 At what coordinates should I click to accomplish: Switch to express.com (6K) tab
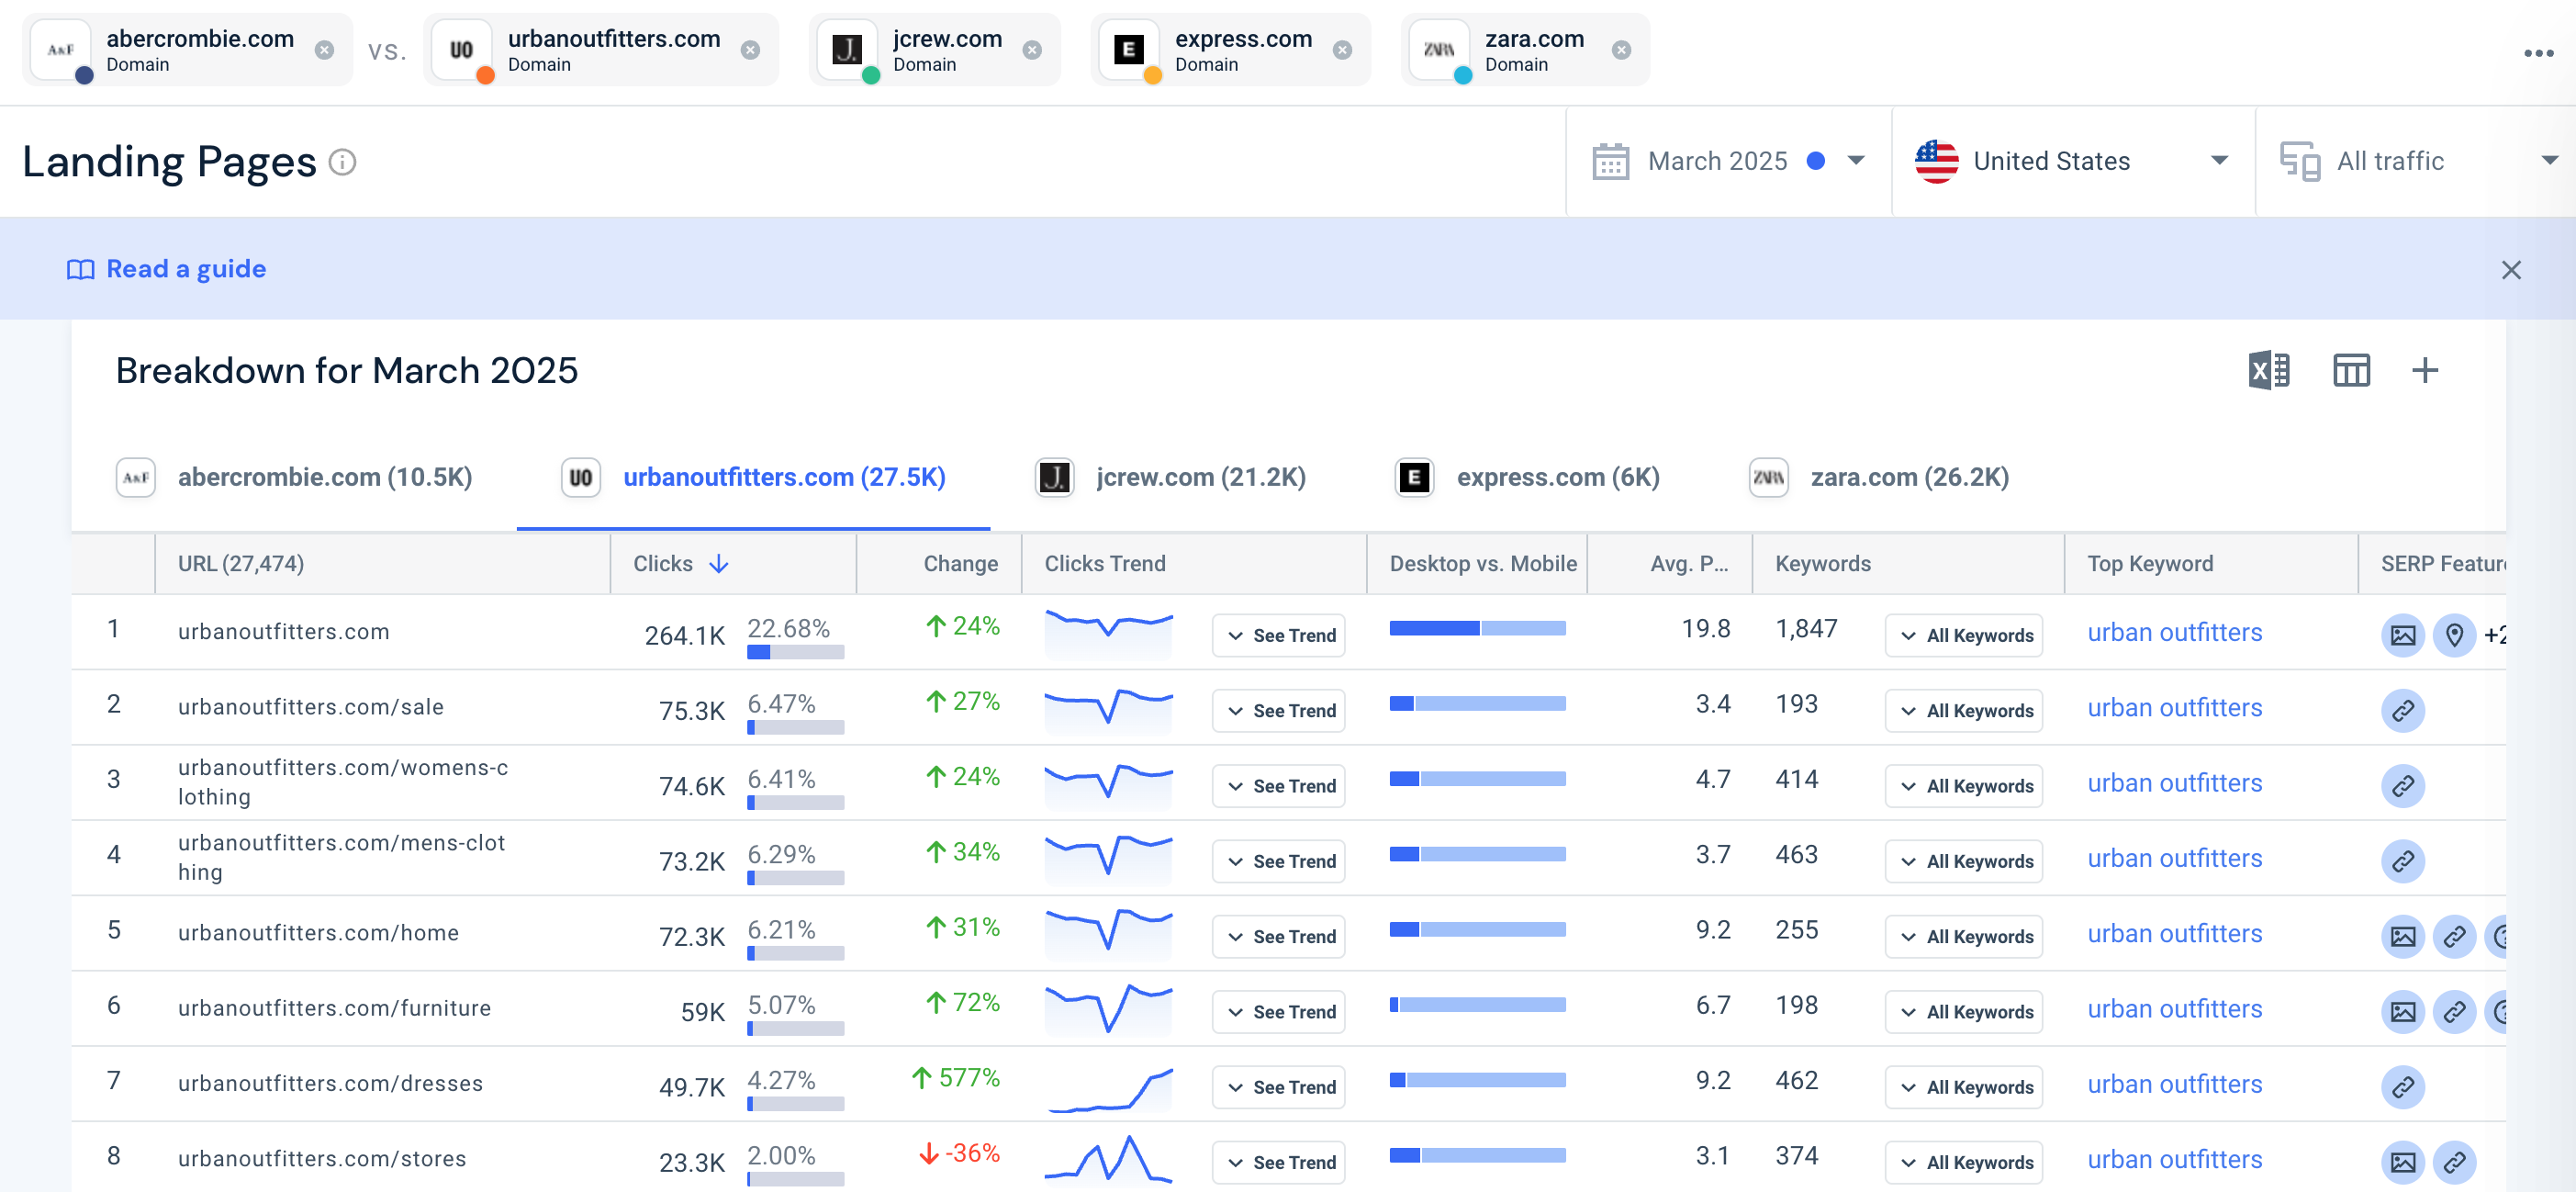point(1527,478)
